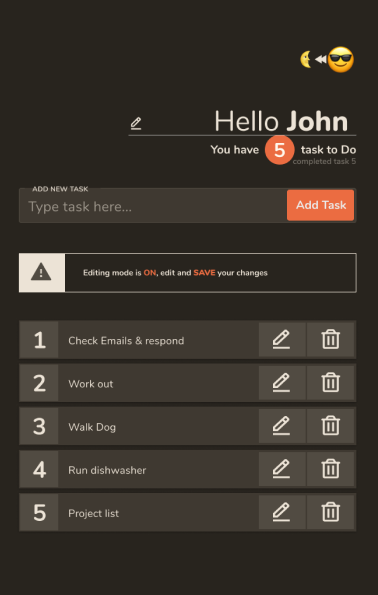
Task: Click the task to Do text
Action: click(x=328, y=150)
